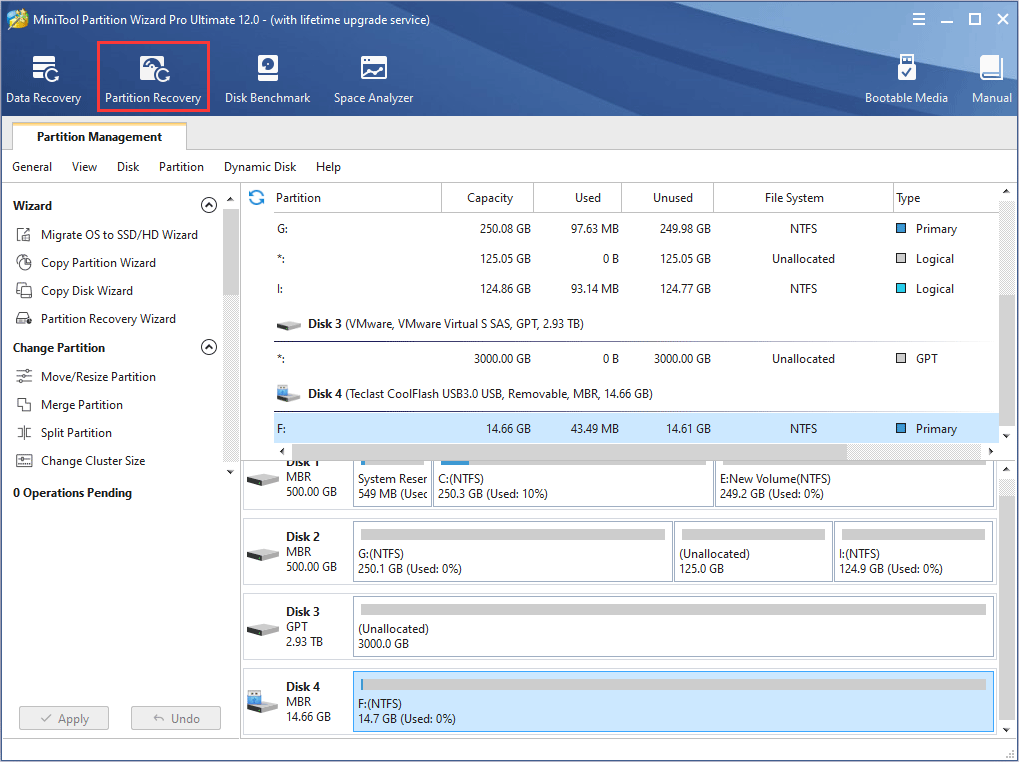Select the G: partition row in the list
The height and width of the screenshot is (762, 1019).
(636, 229)
